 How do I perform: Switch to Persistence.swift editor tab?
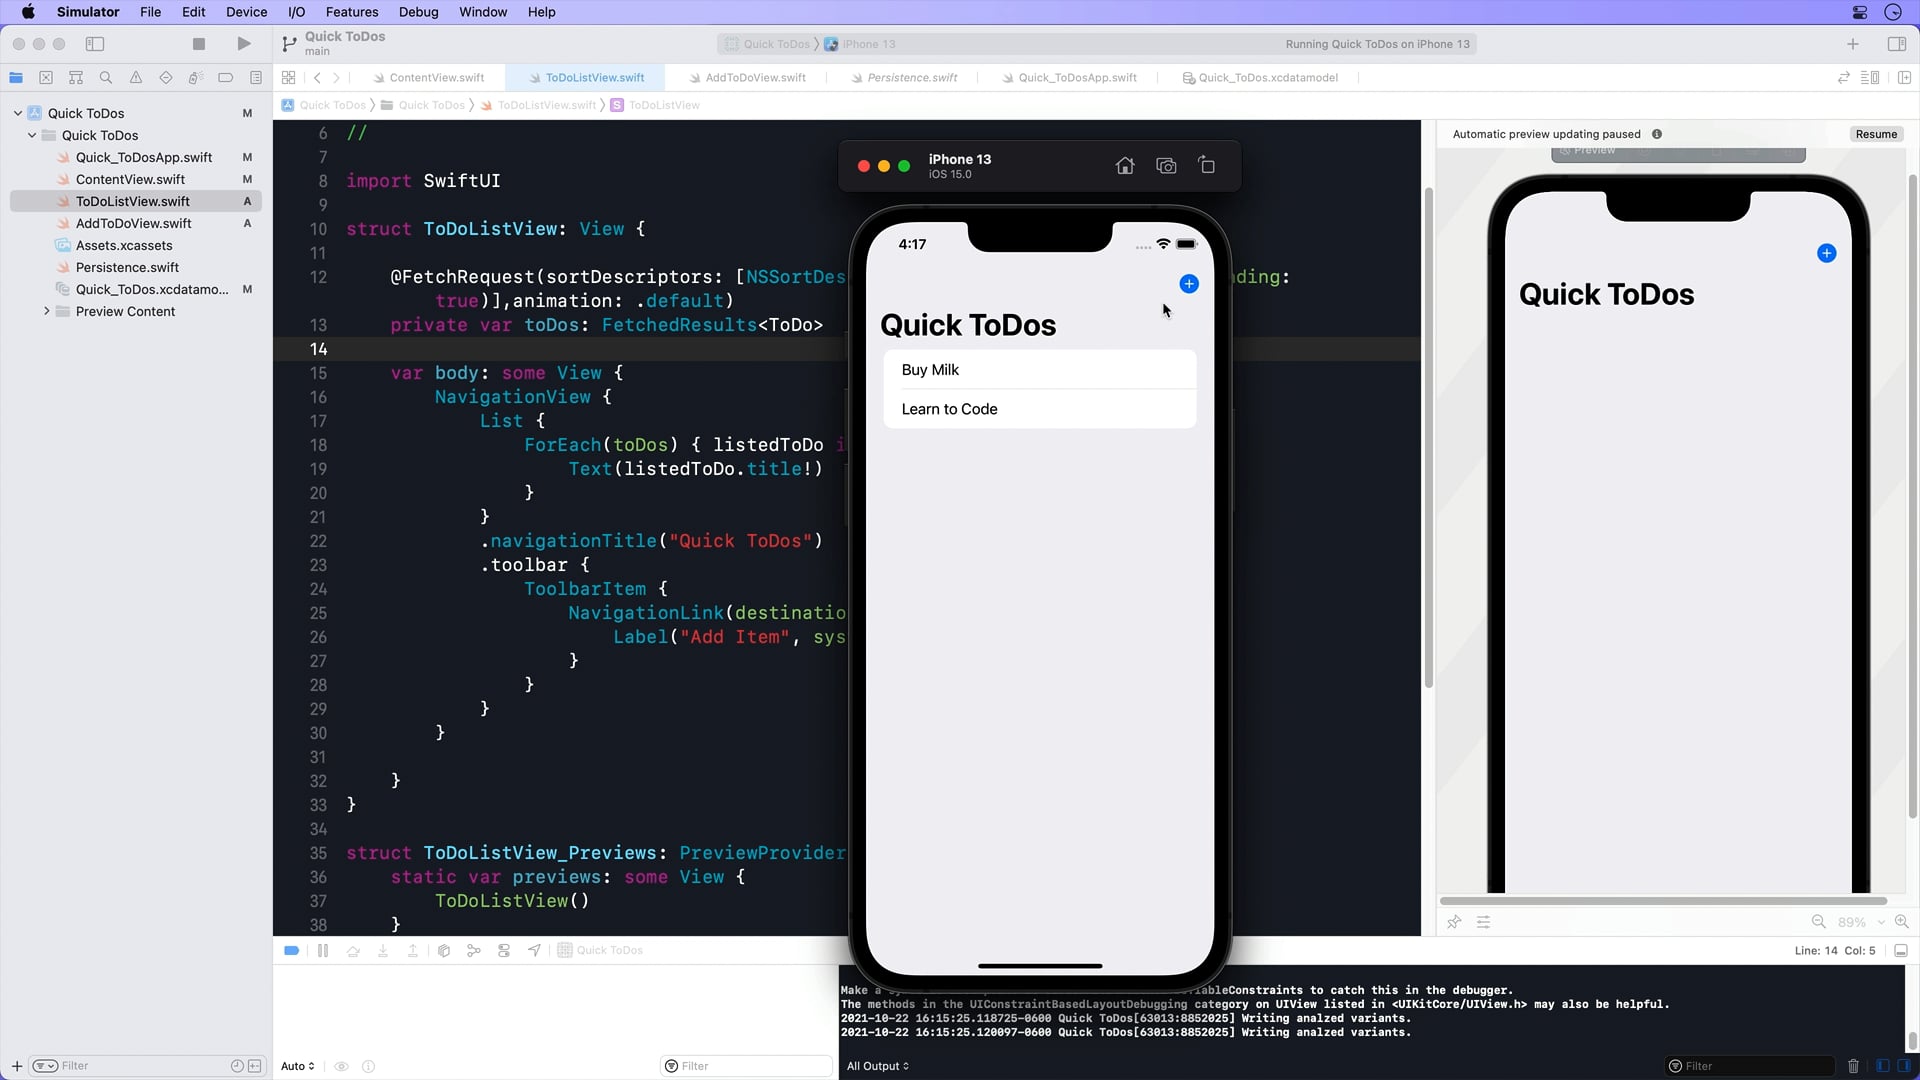tap(904, 78)
